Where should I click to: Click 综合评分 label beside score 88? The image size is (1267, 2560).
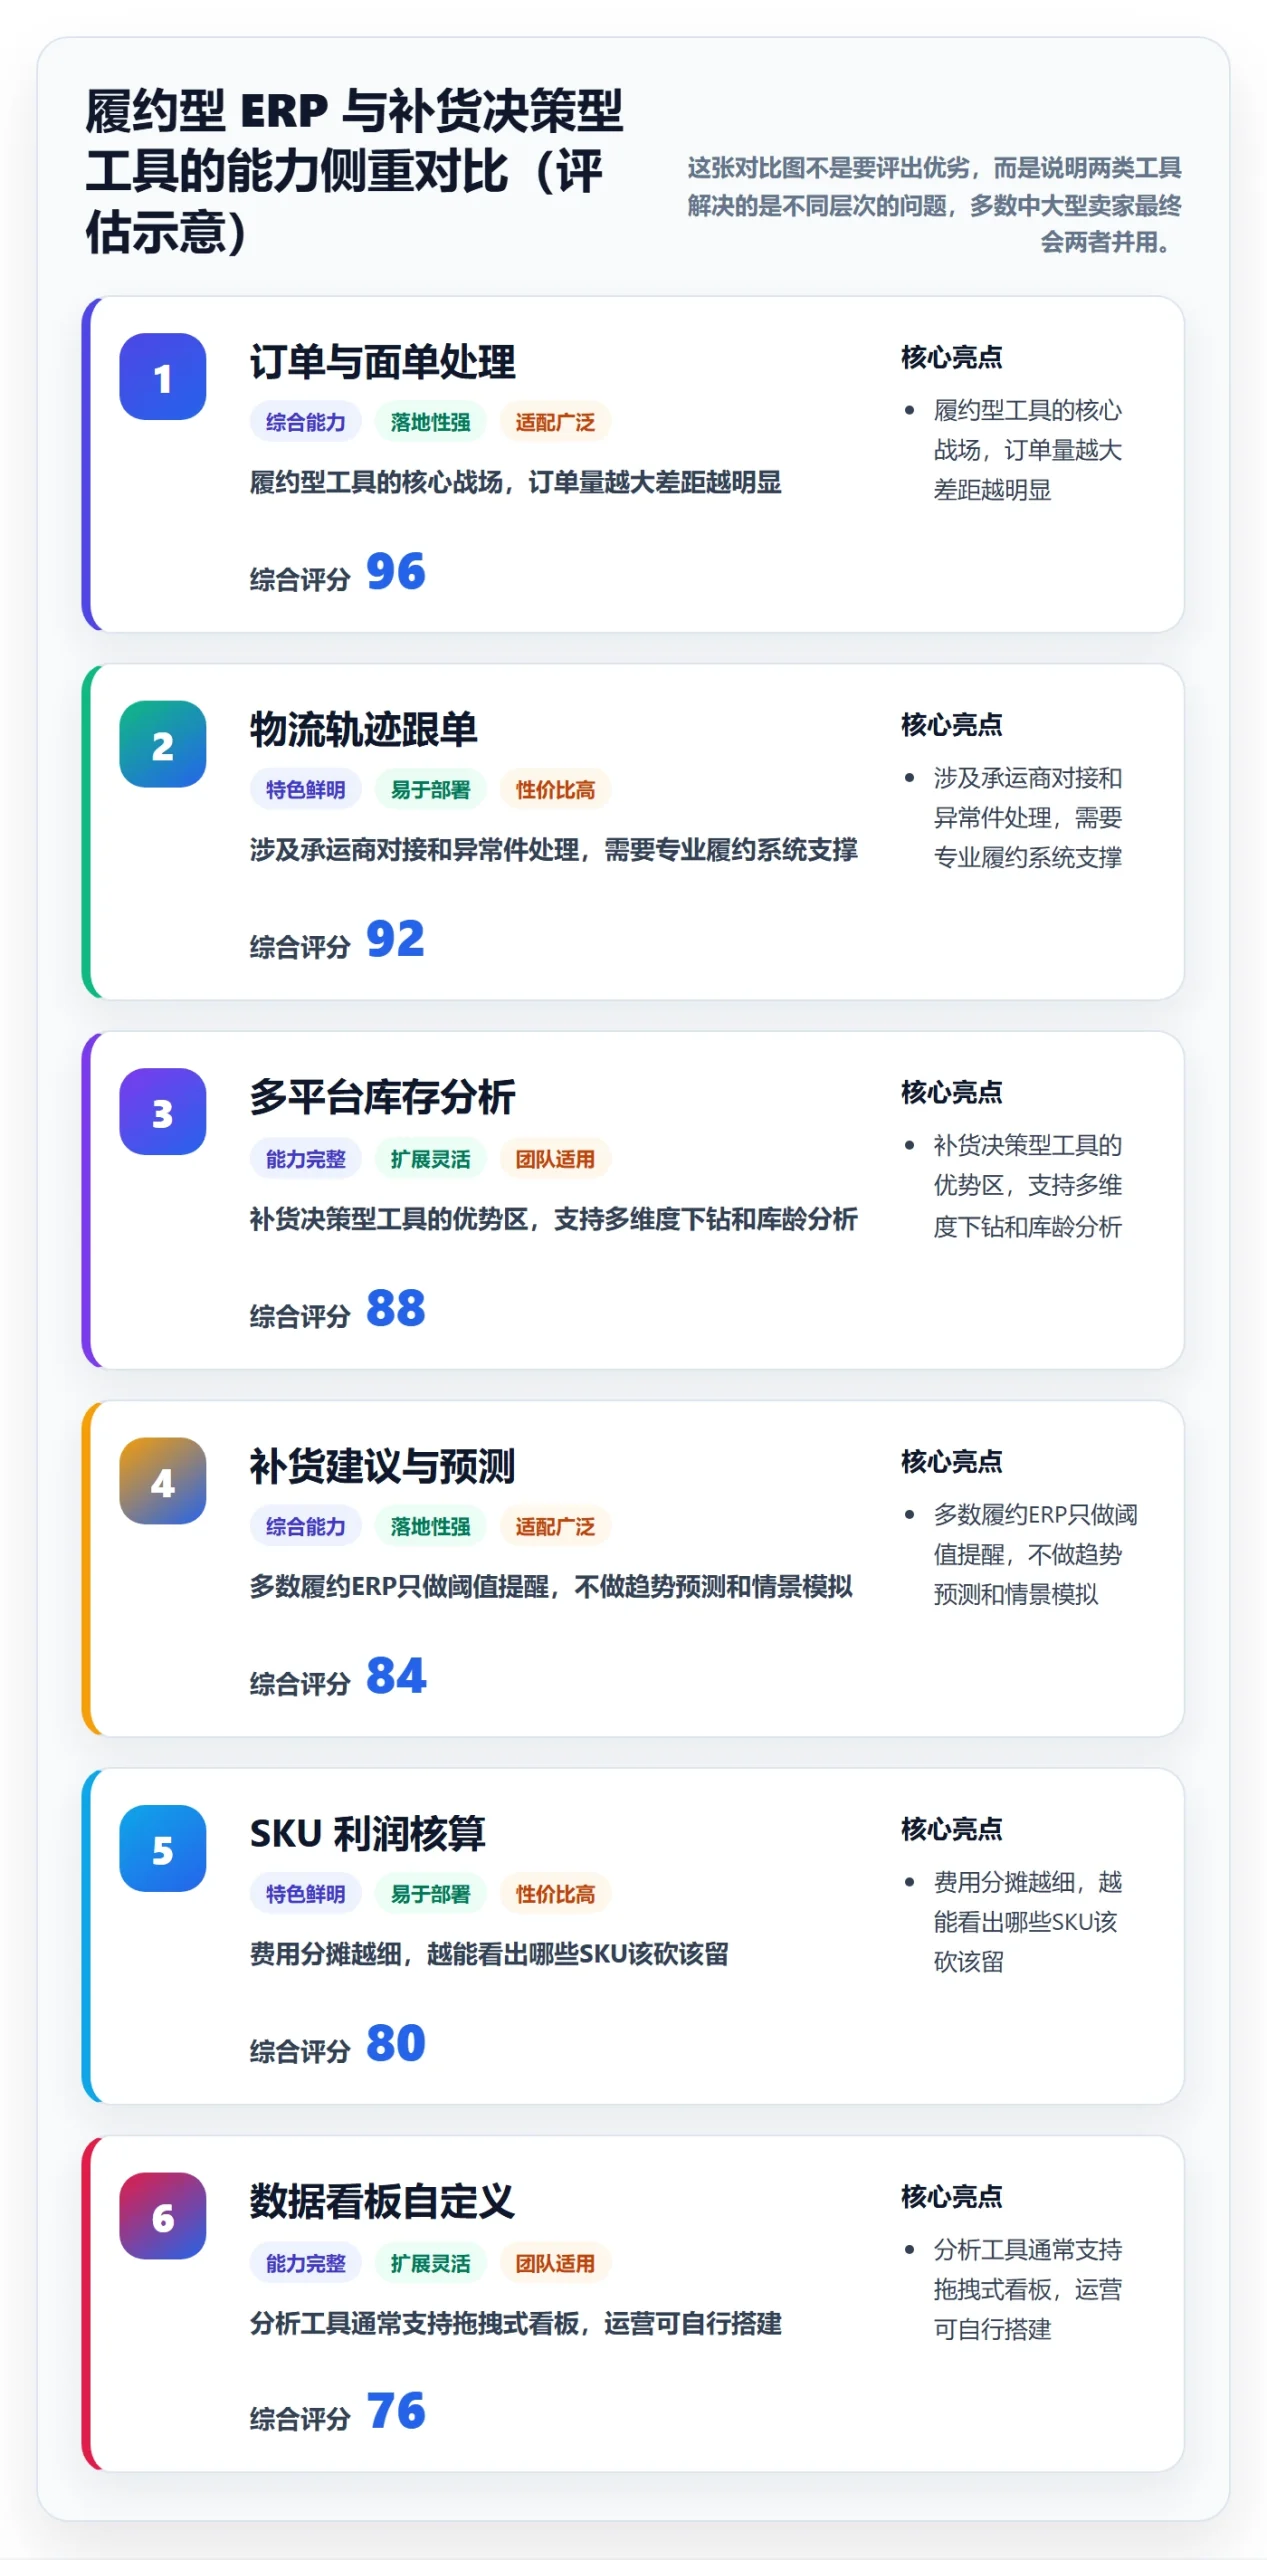[x=300, y=1316]
